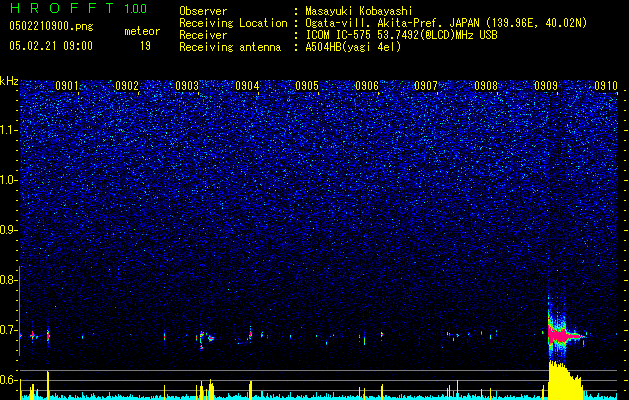Click the Receiving antenna field label

coord(230,47)
